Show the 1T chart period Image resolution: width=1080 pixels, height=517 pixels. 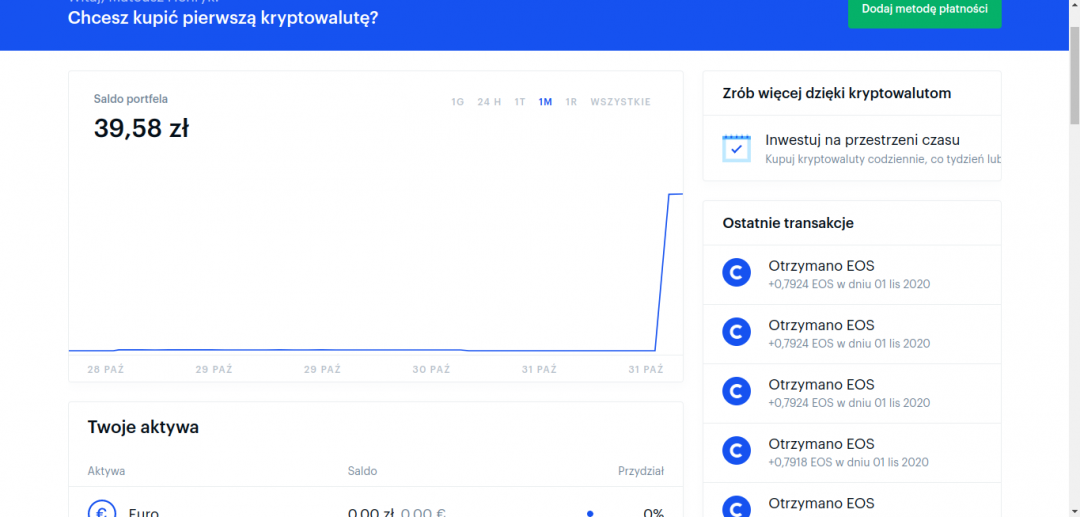tap(520, 102)
